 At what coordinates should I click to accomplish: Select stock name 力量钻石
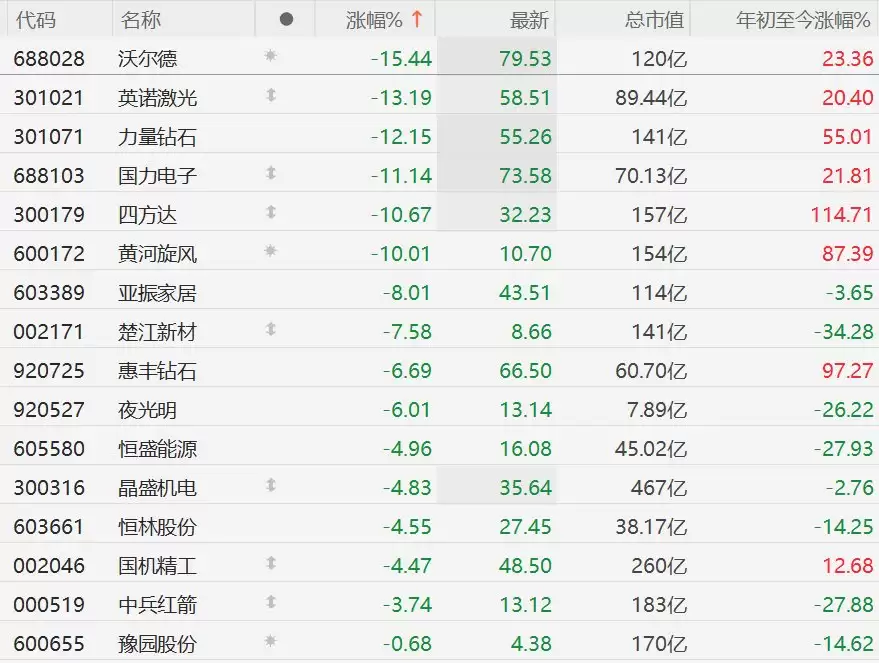[x=158, y=137]
